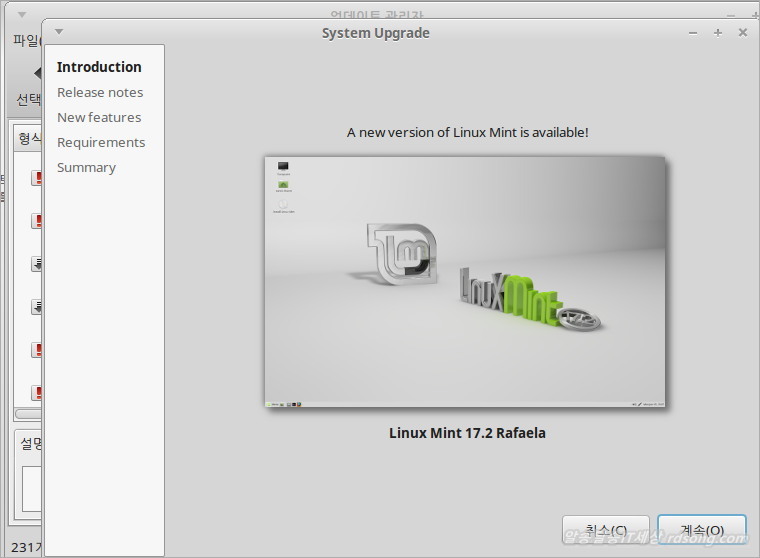
Task: Go to the New features section
Action: 99,117
